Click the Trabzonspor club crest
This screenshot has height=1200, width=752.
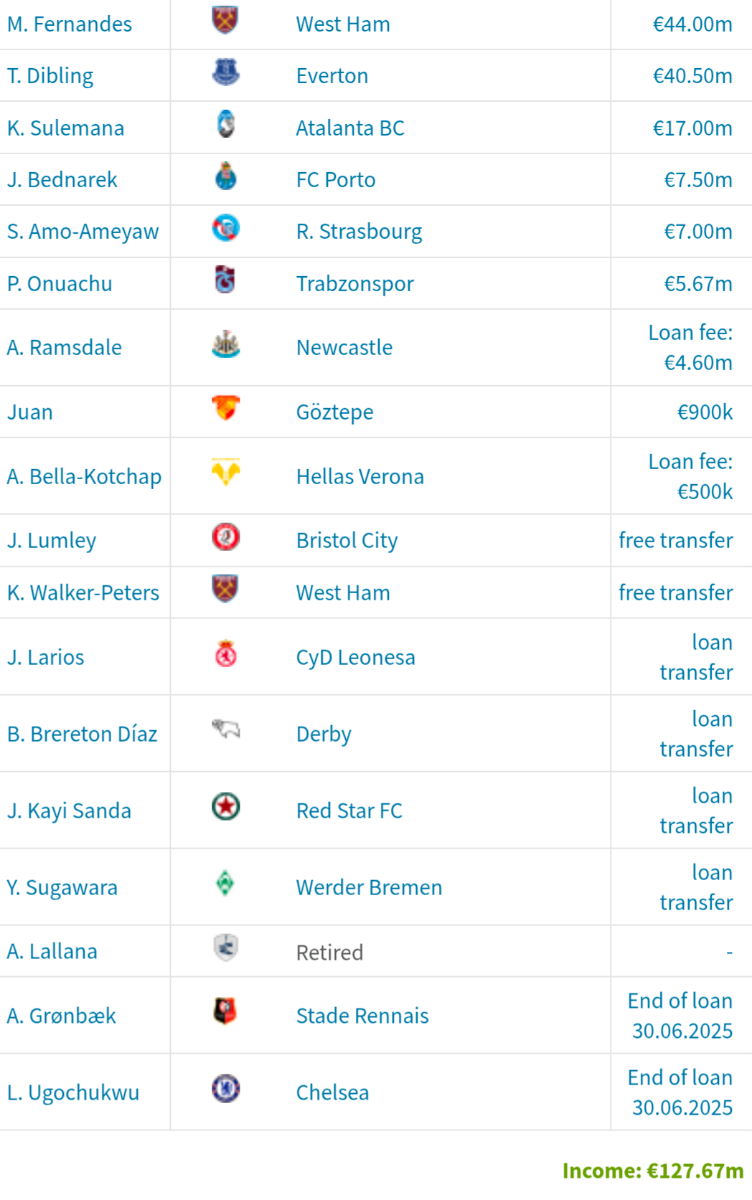226,281
